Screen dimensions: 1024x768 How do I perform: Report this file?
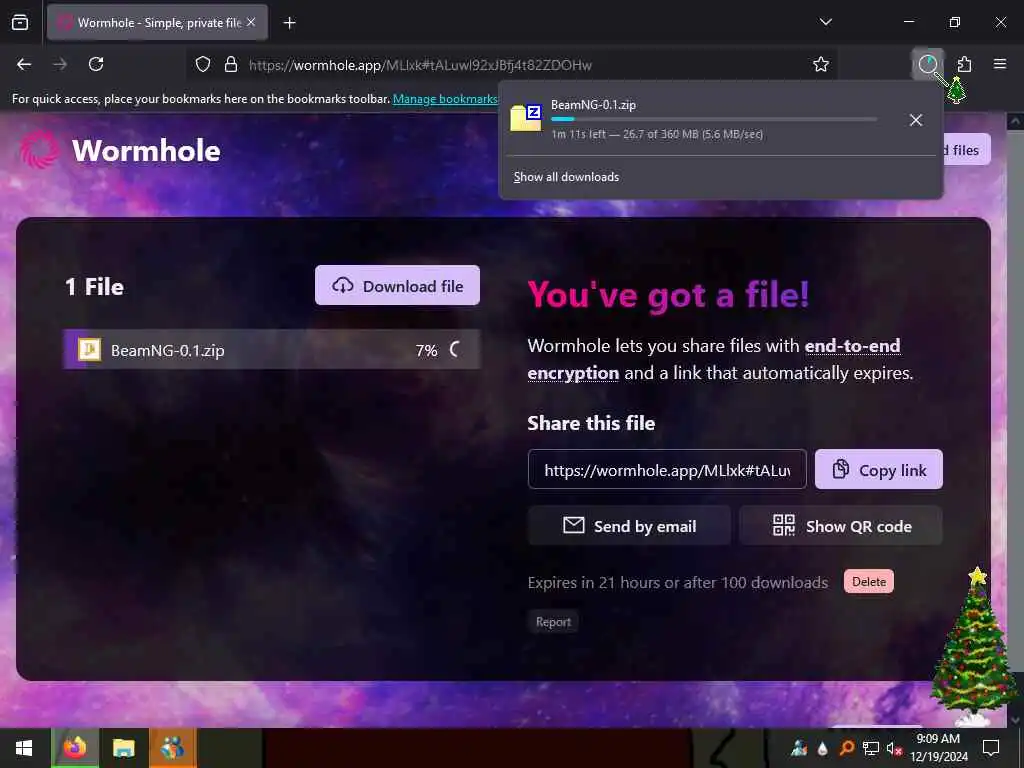coord(553,622)
